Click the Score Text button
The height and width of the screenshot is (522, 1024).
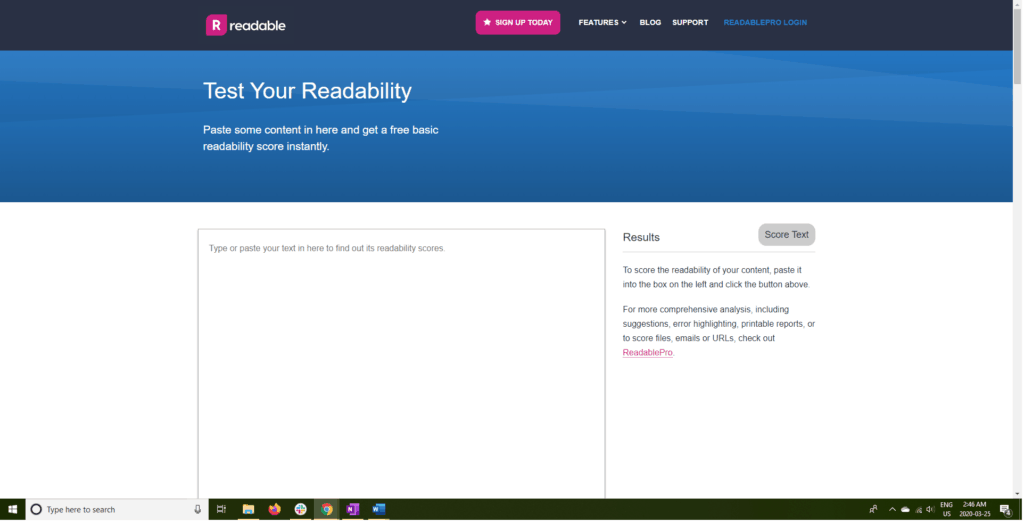[786, 235]
